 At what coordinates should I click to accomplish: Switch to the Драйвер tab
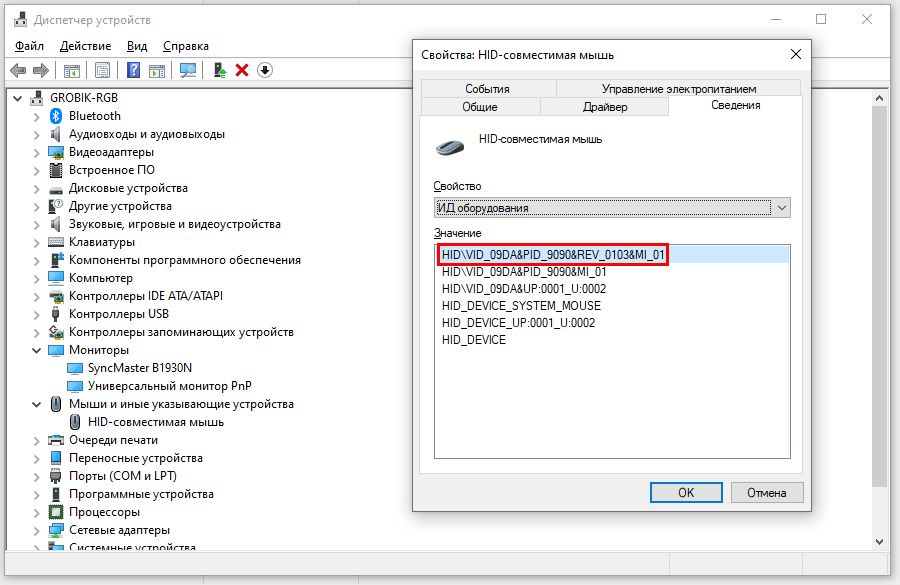[605, 107]
